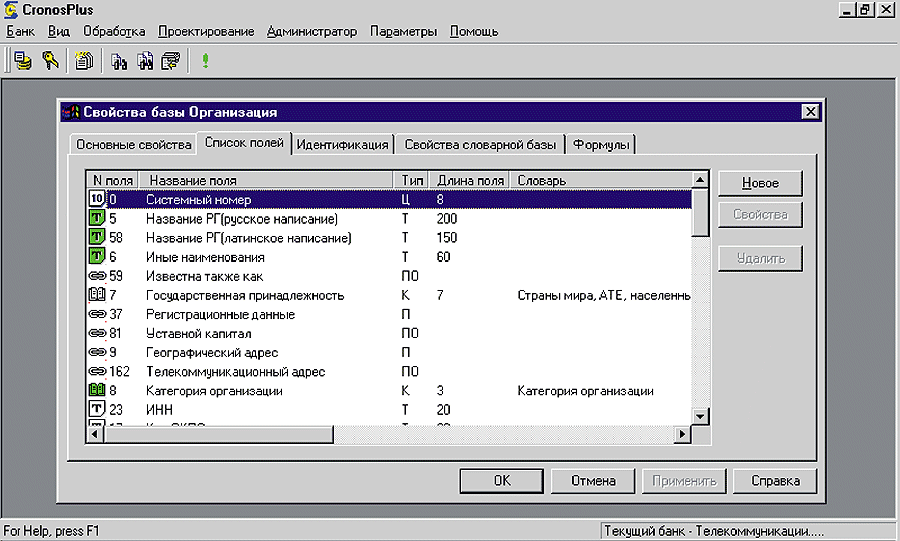900x541 pixels.
Task: Select the Телекоммуникационный адрес row
Action: click(389, 371)
